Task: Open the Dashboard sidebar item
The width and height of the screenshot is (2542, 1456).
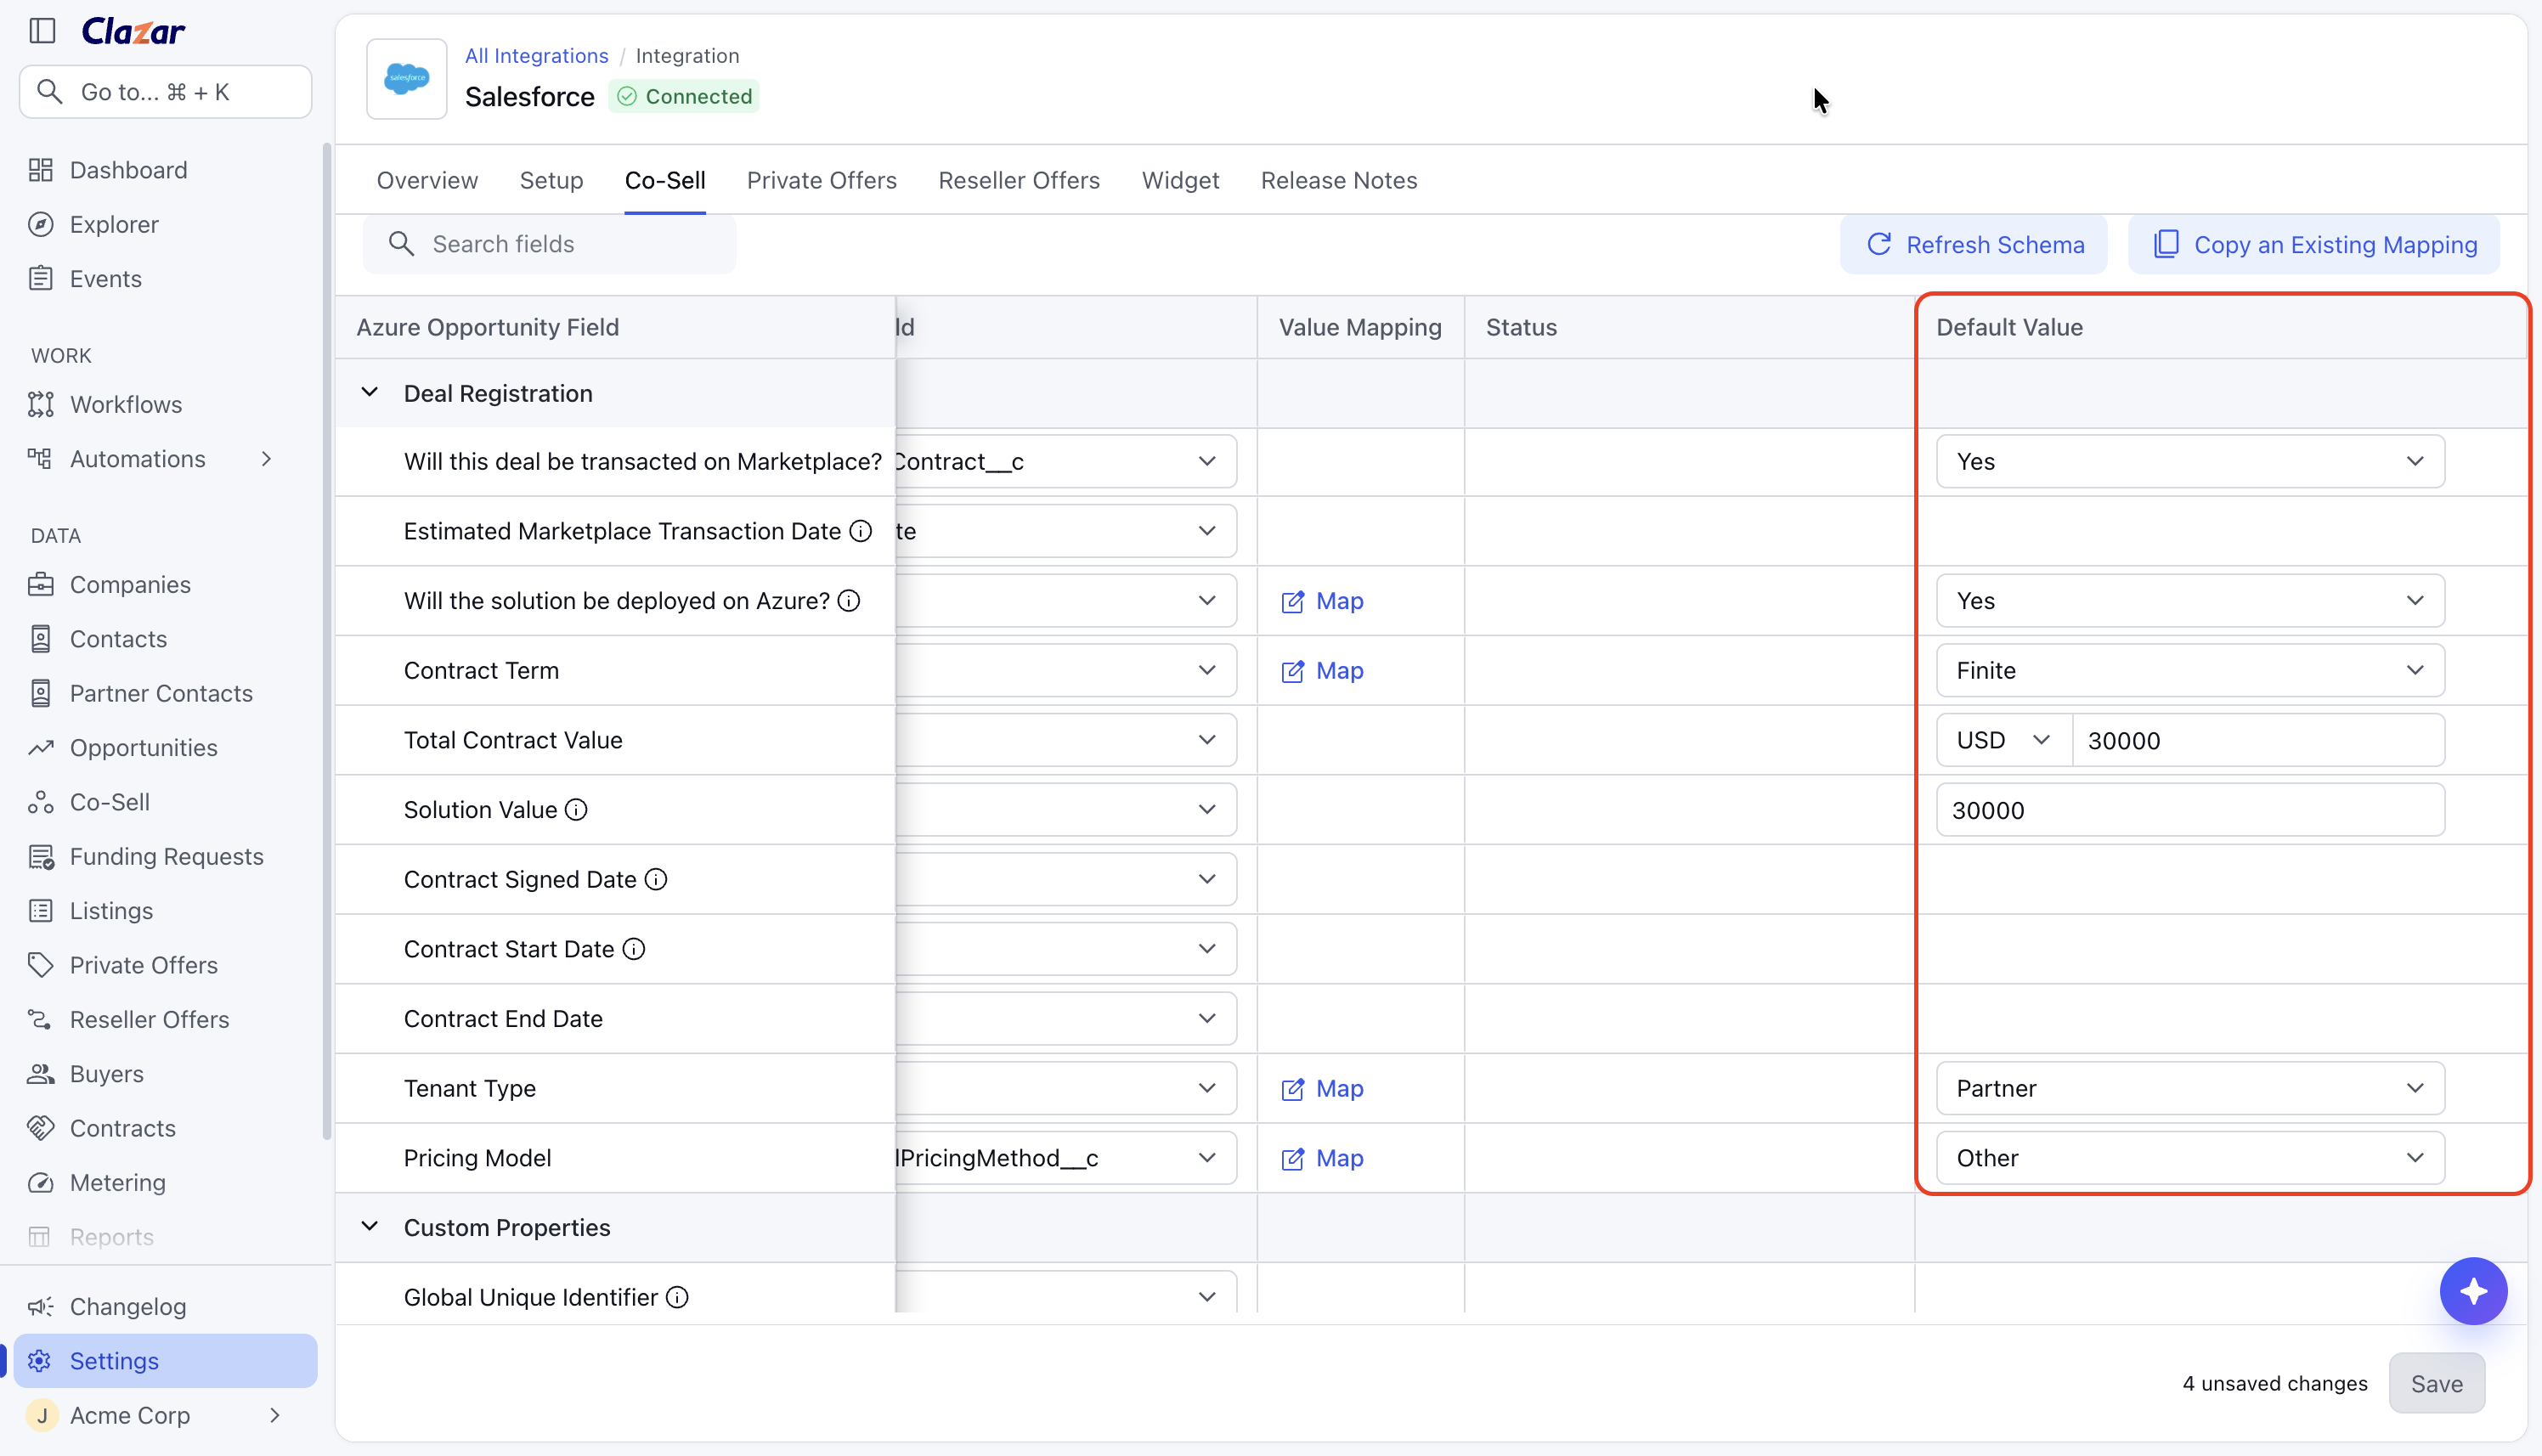Action: 128,170
